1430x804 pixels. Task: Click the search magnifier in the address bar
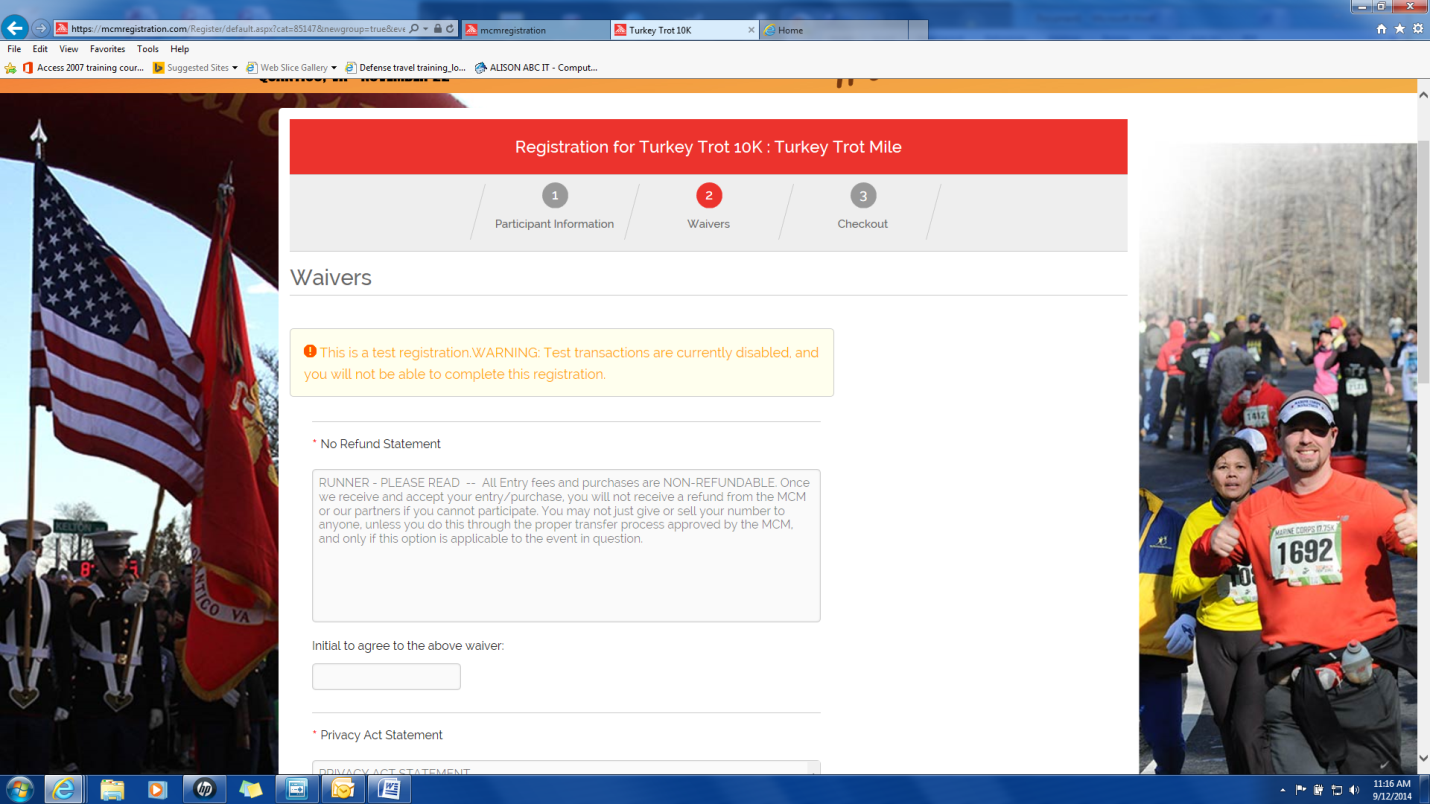click(x=414, y=29)
